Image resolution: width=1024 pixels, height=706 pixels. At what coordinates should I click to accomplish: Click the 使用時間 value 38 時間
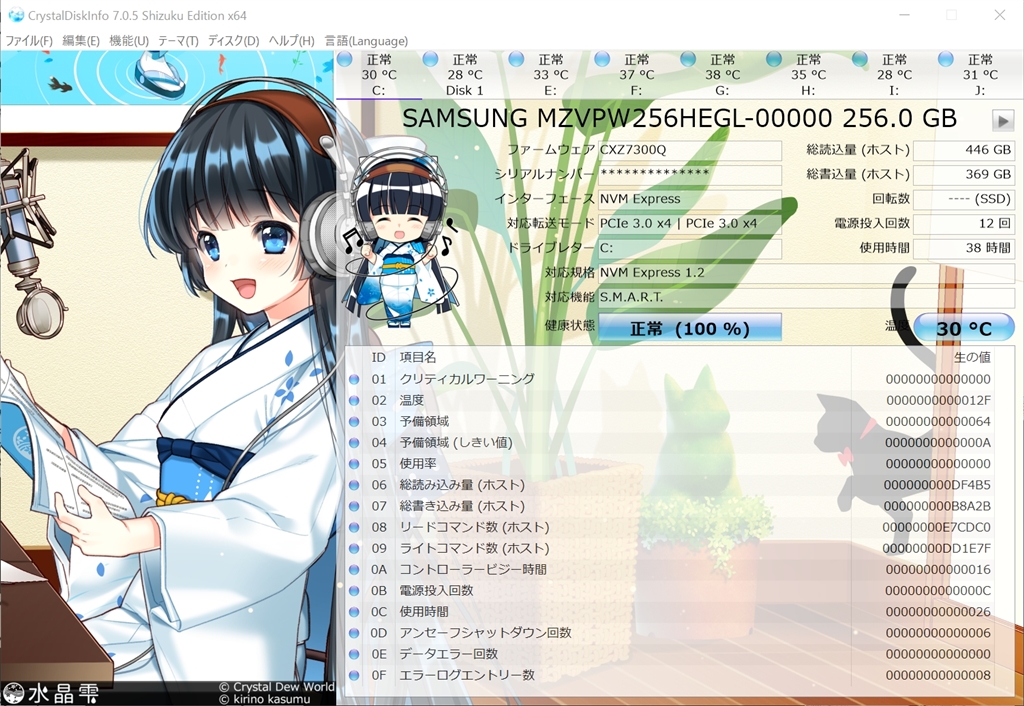[x=964, y=248]
